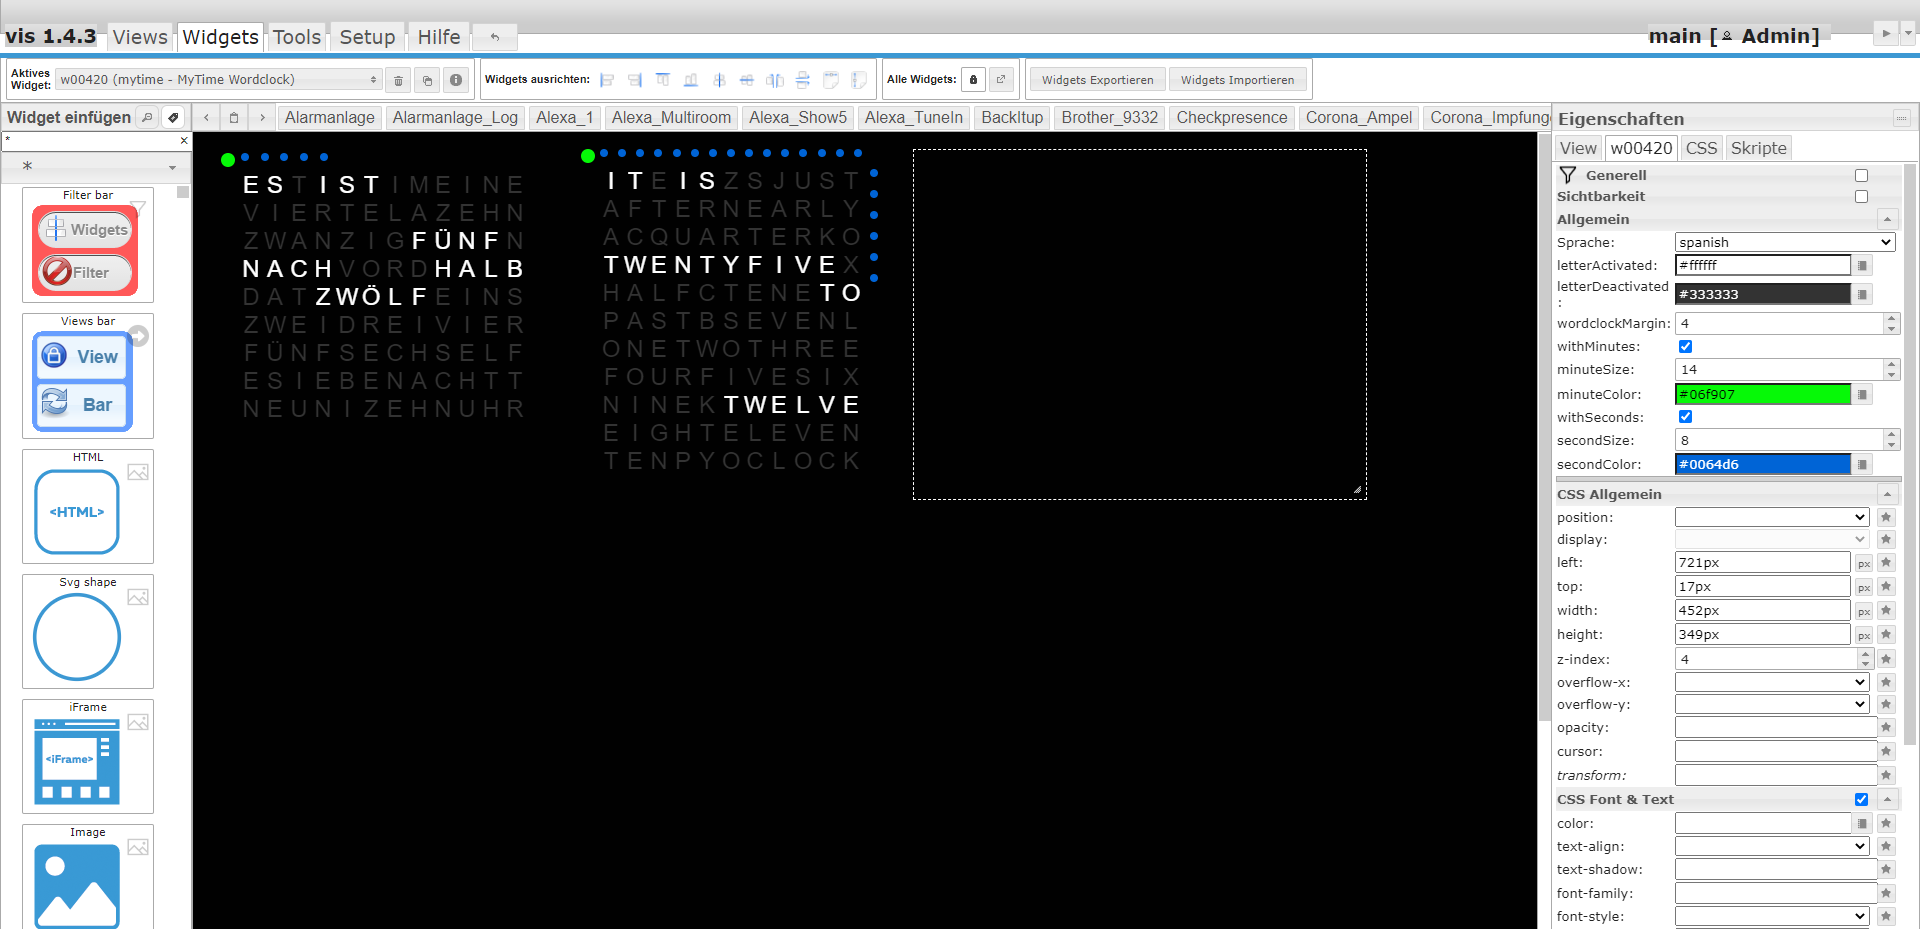Click the undo arrow in the menu bar
This screenshot has height=929, width=1920.
[495, 37]
